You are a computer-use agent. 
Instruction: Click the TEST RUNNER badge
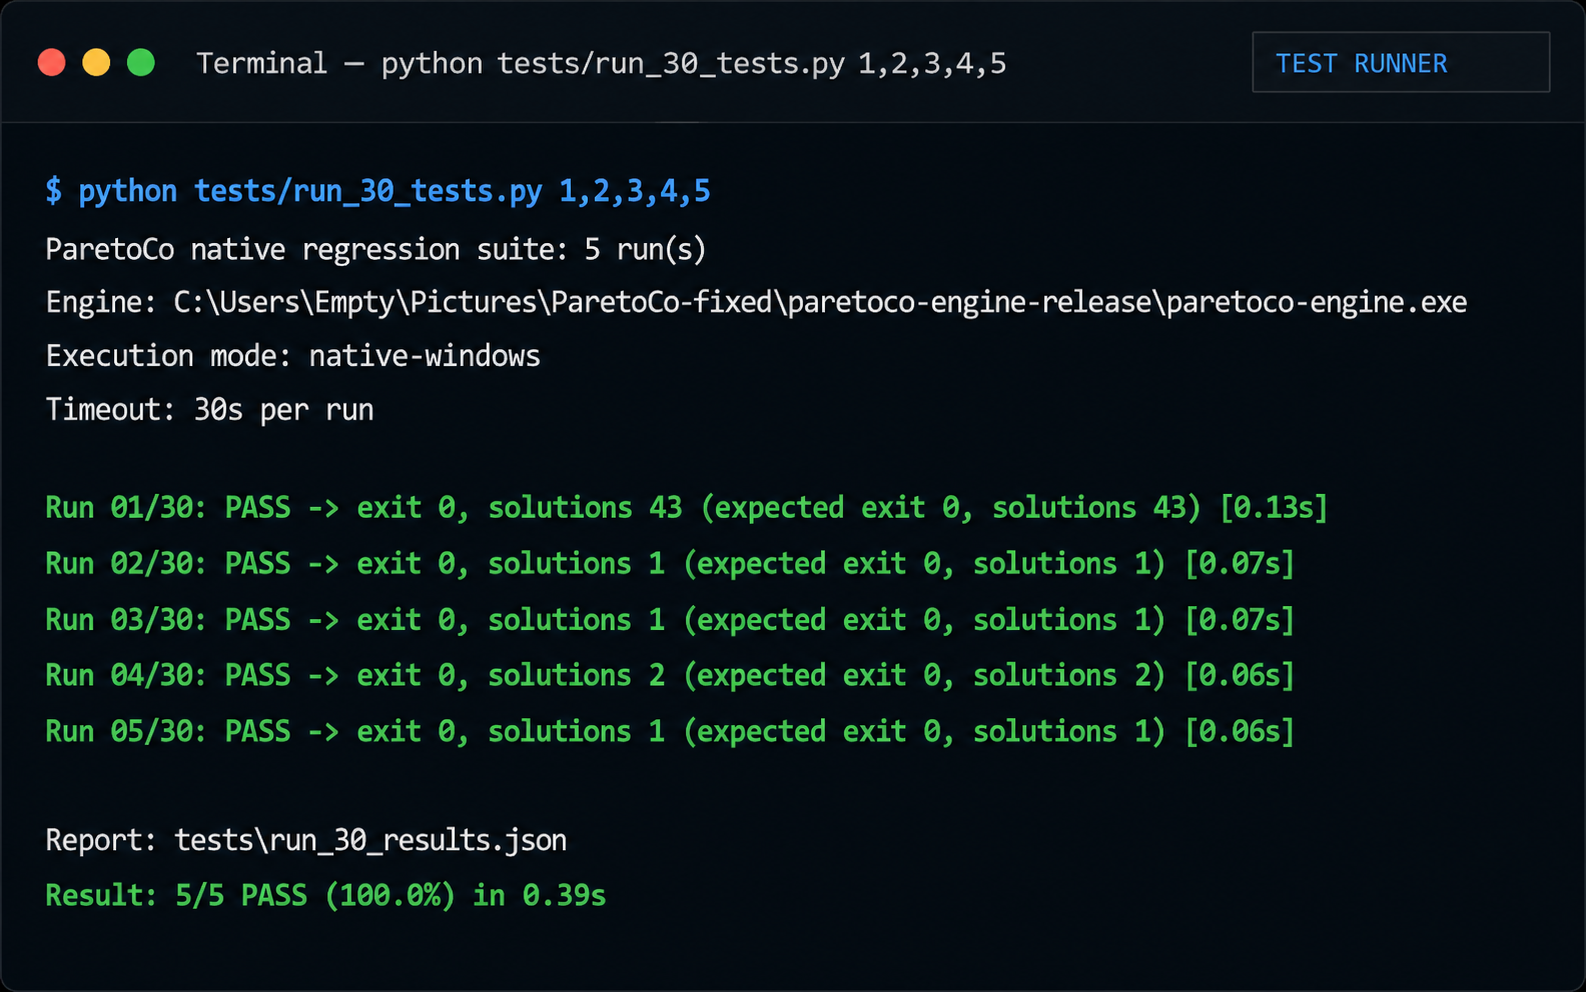tap(1401, 63)
